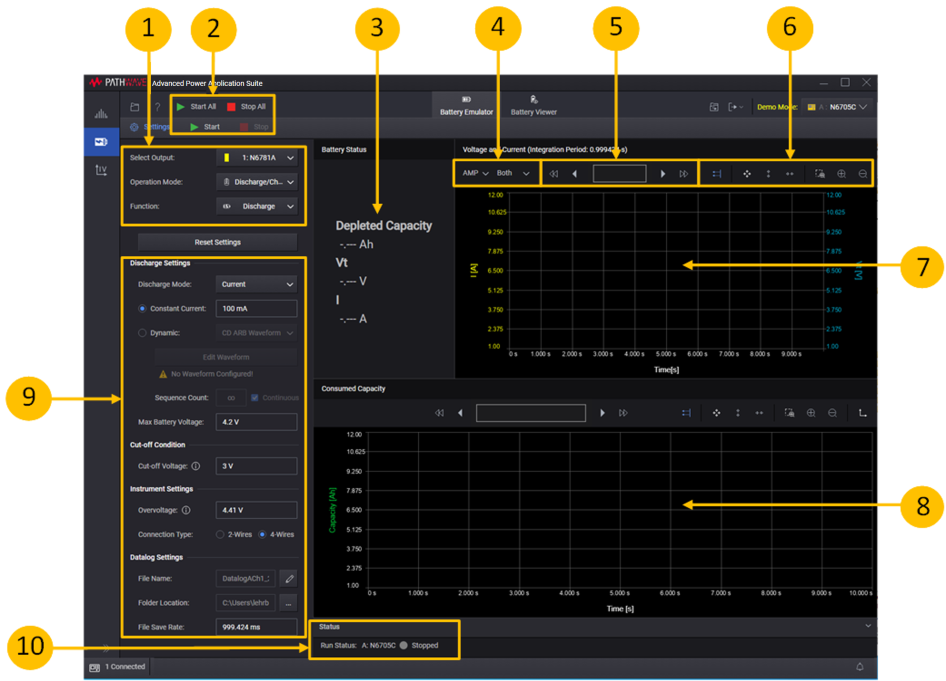Select the battery emulator icon in the left sidebar
This screenshot has width=946, height=681.
coord(101,142)
